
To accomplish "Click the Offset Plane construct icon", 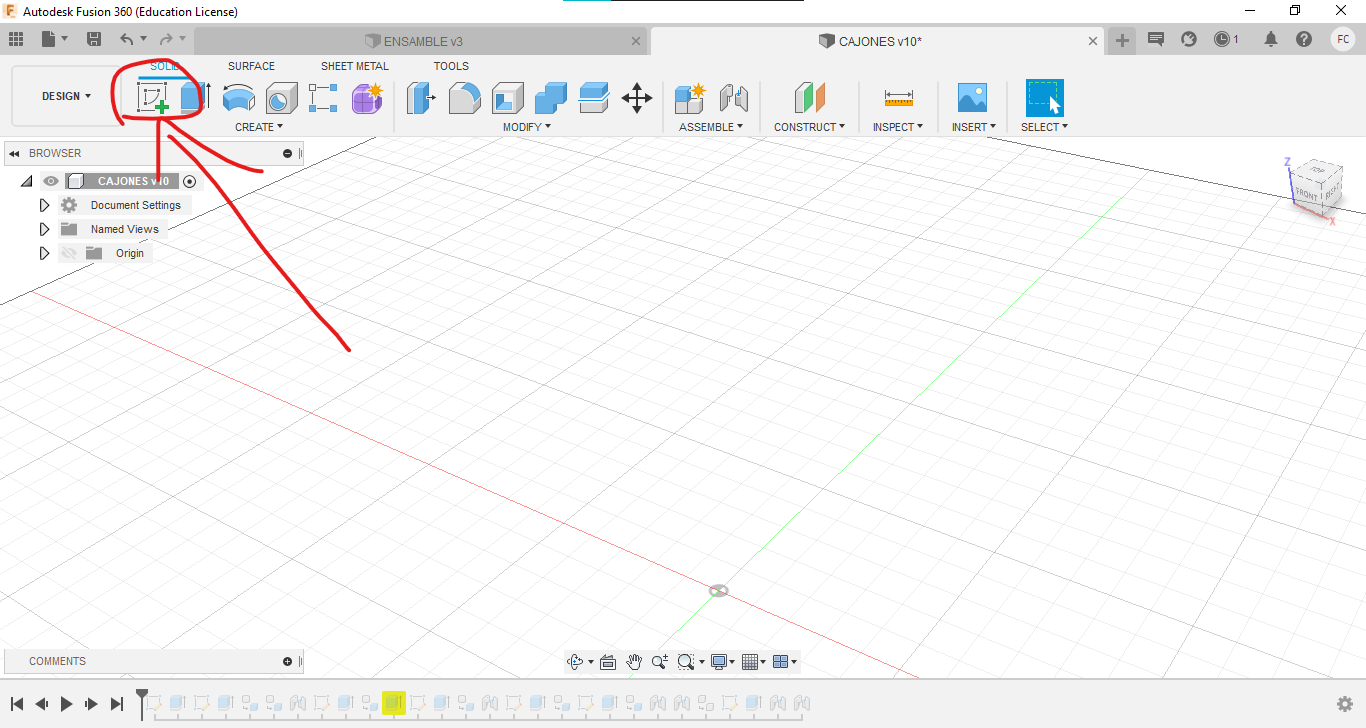I will click(810, 98).
